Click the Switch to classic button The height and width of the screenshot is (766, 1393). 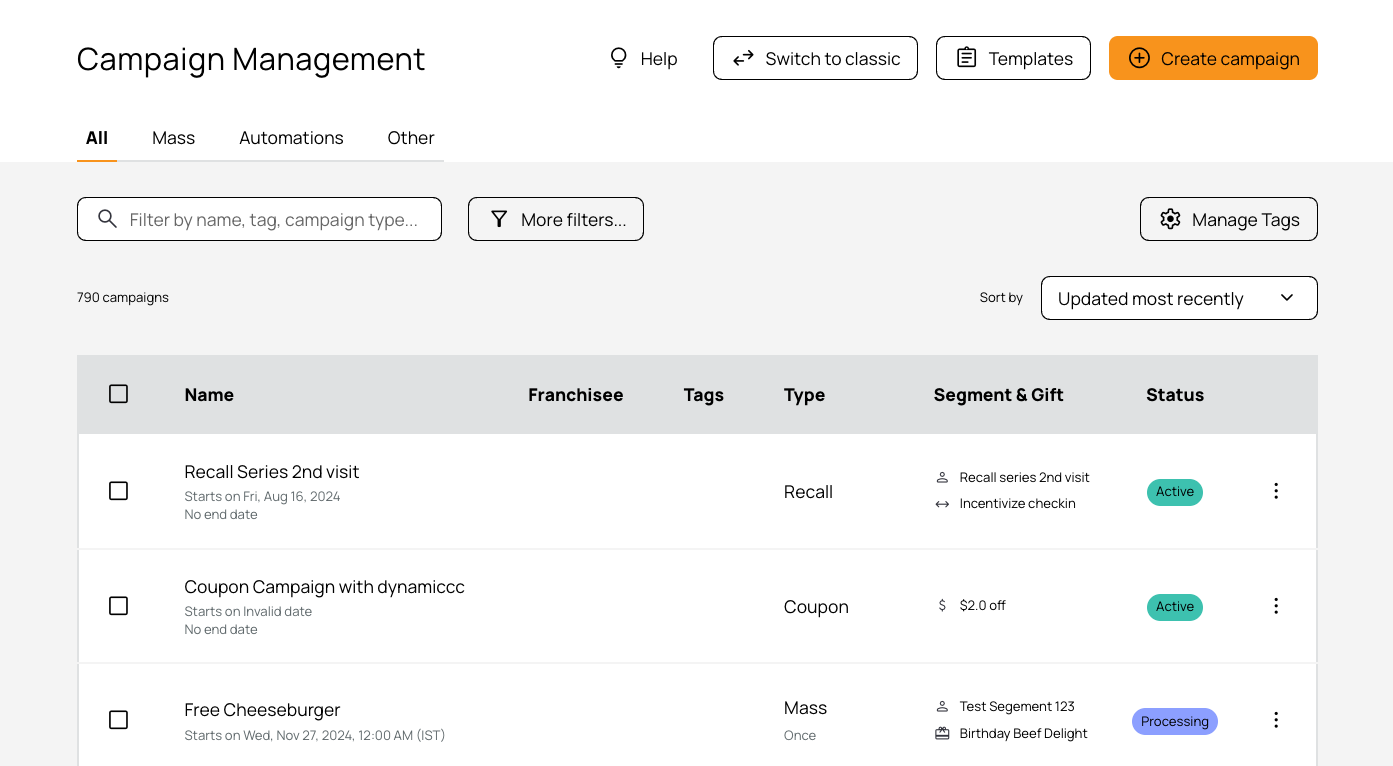point(815,58)
